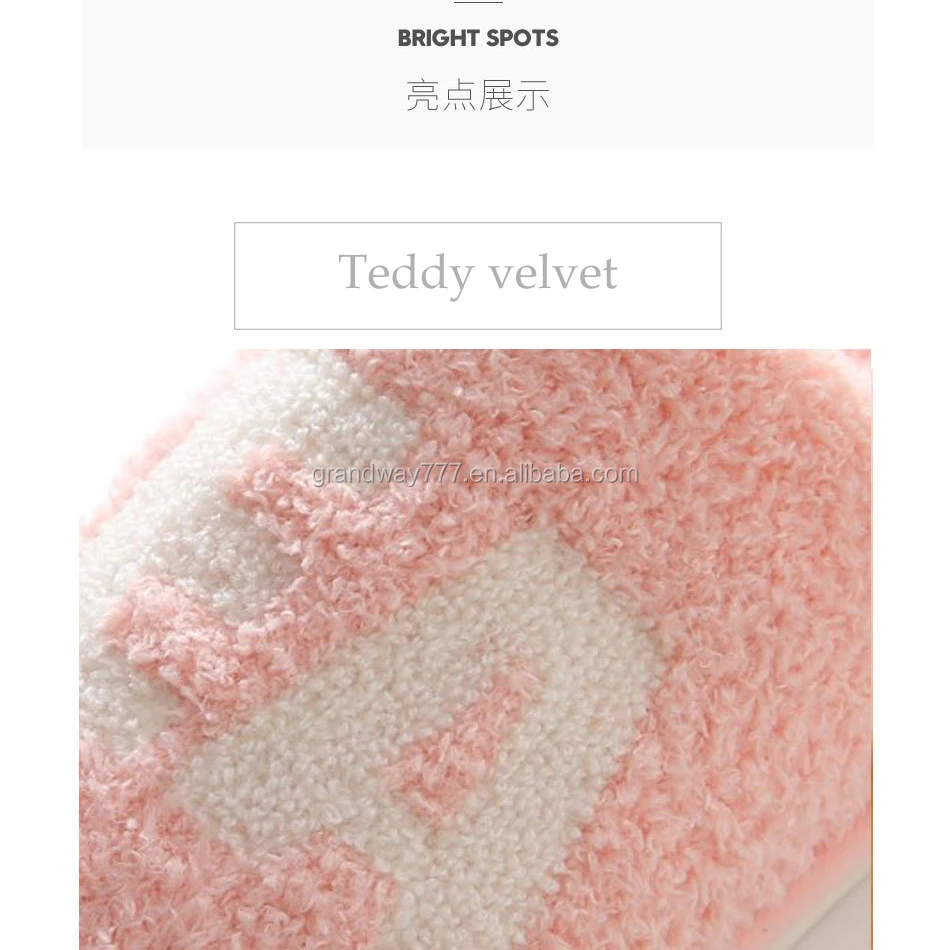This screenshot has height=950, width=950.
Task: Click the word velvet in the label
Action: pos(553,273)
